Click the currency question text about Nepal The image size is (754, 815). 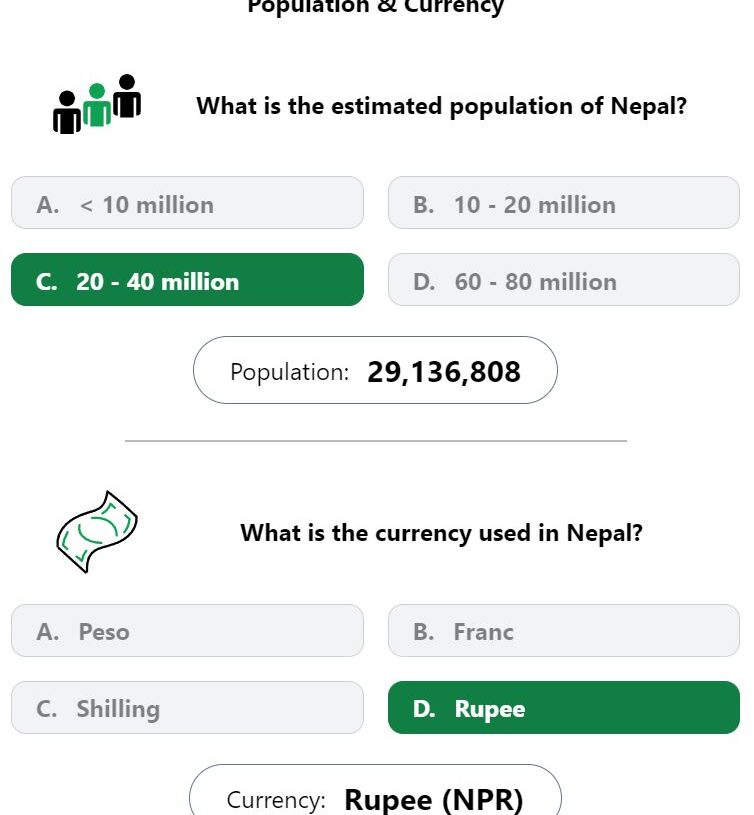point(442,533)
